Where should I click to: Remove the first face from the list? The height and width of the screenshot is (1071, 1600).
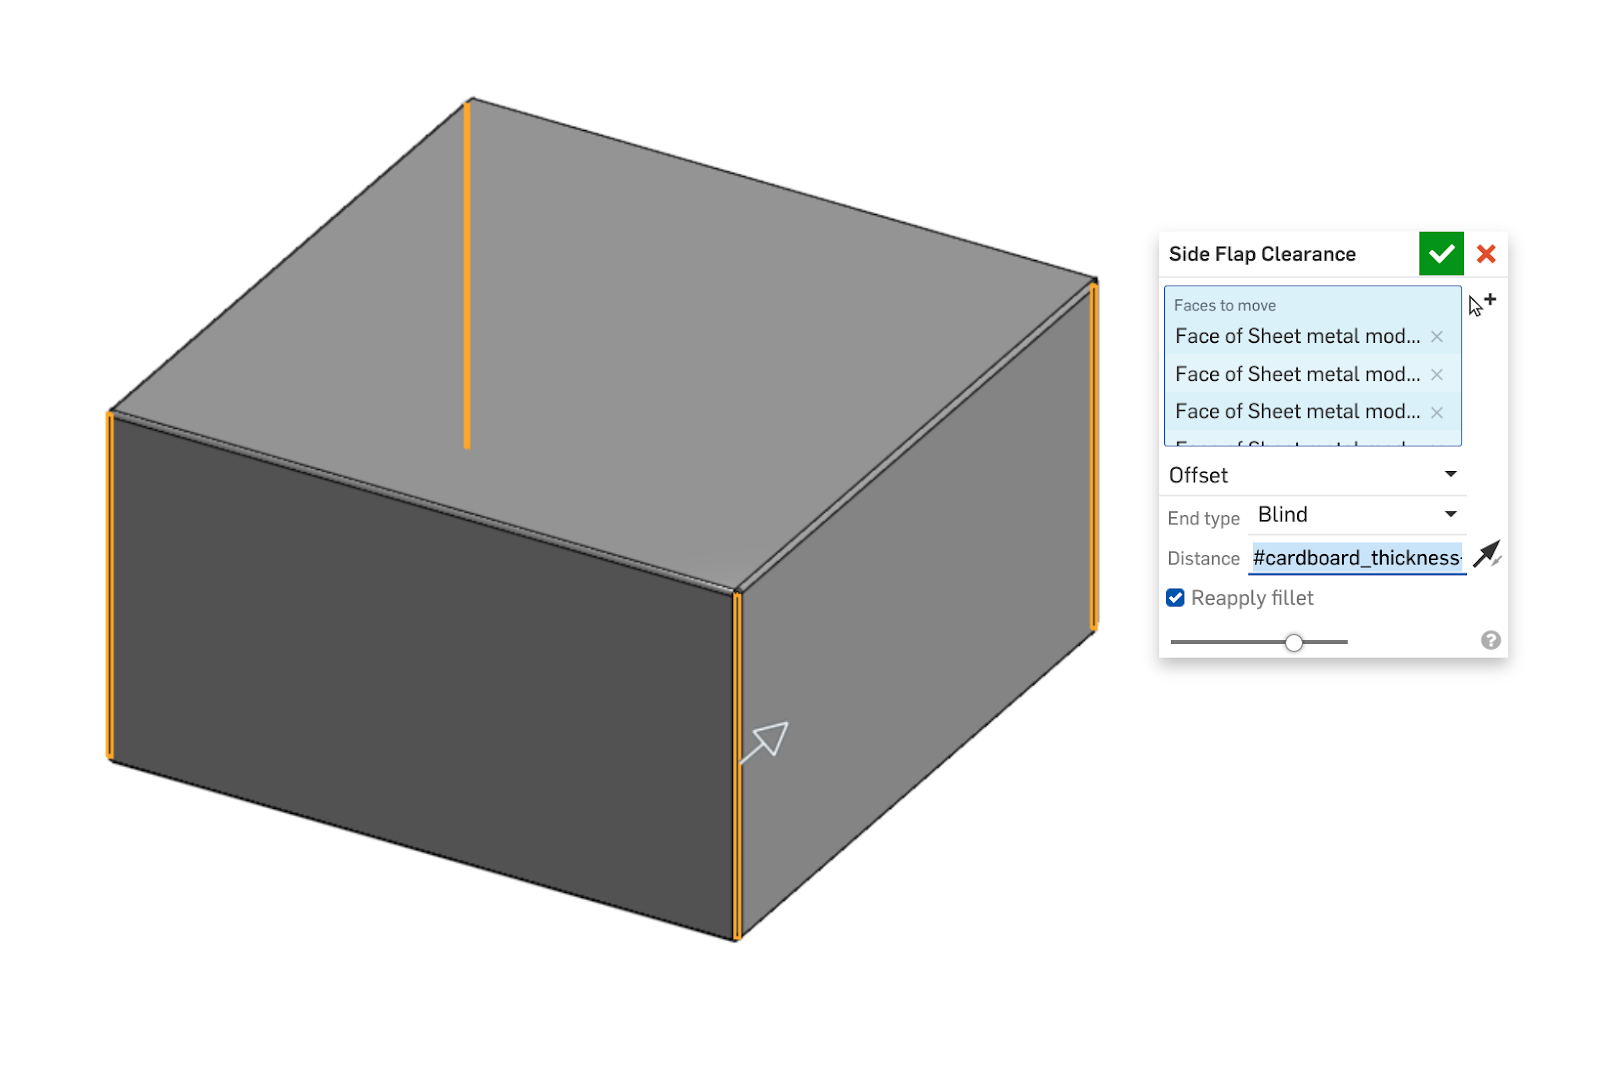(1436, 337)
